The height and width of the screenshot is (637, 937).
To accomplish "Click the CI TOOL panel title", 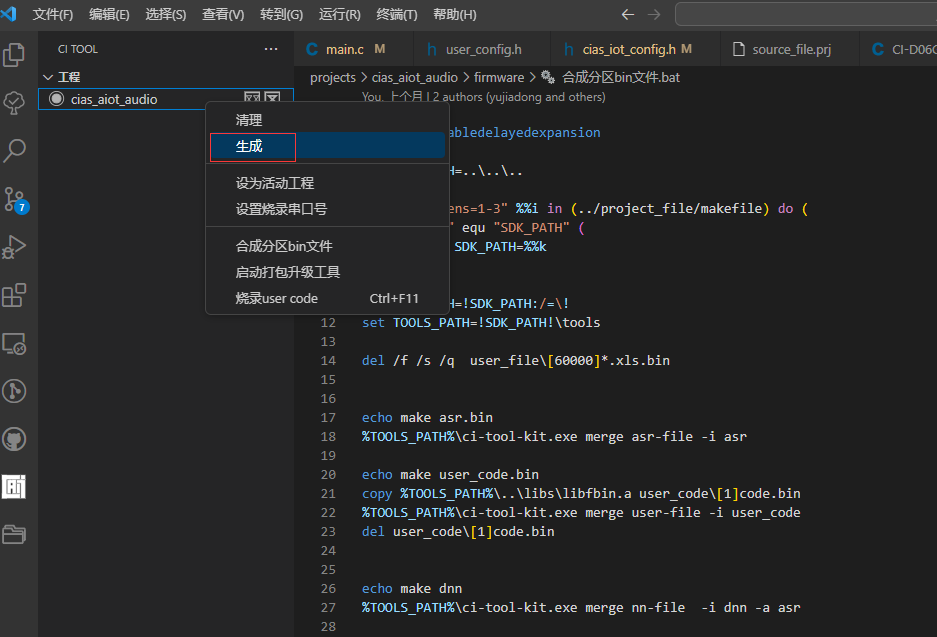I will 78,49.
